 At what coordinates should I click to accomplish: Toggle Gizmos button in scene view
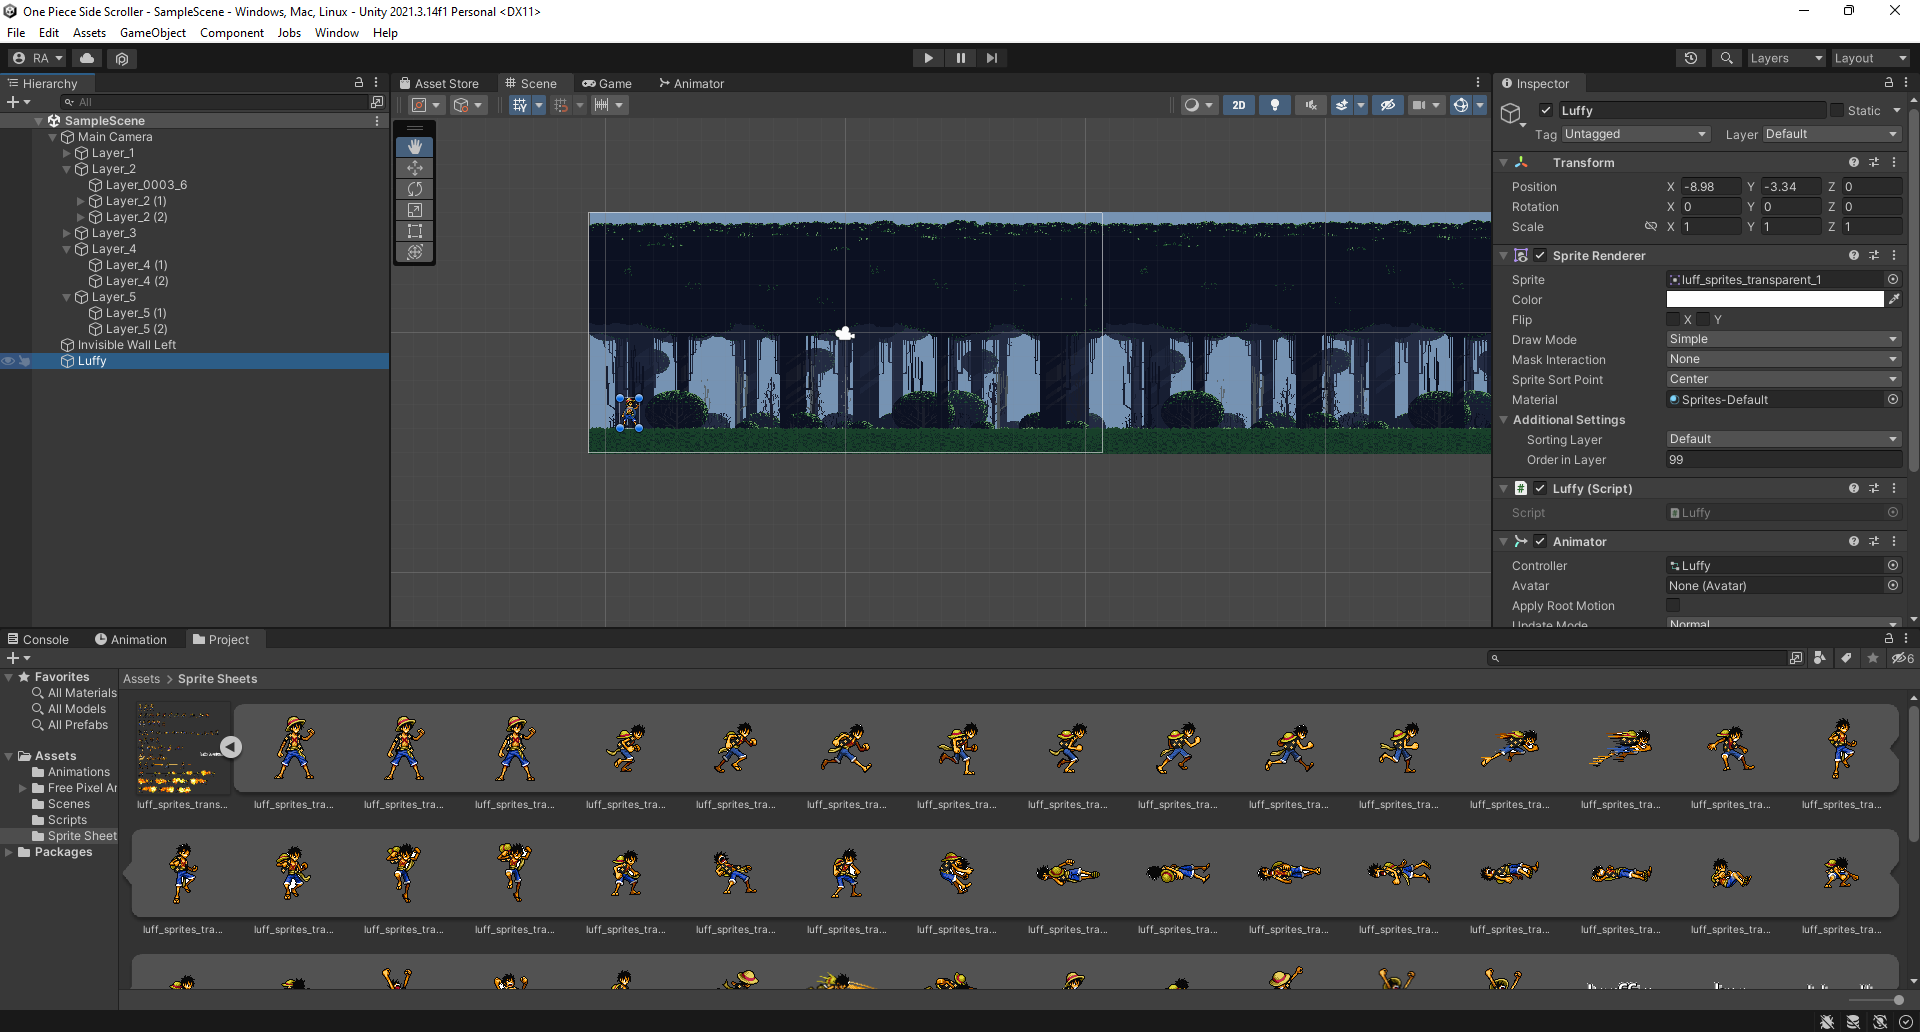pyautogui.click(x=1461, y=105)
